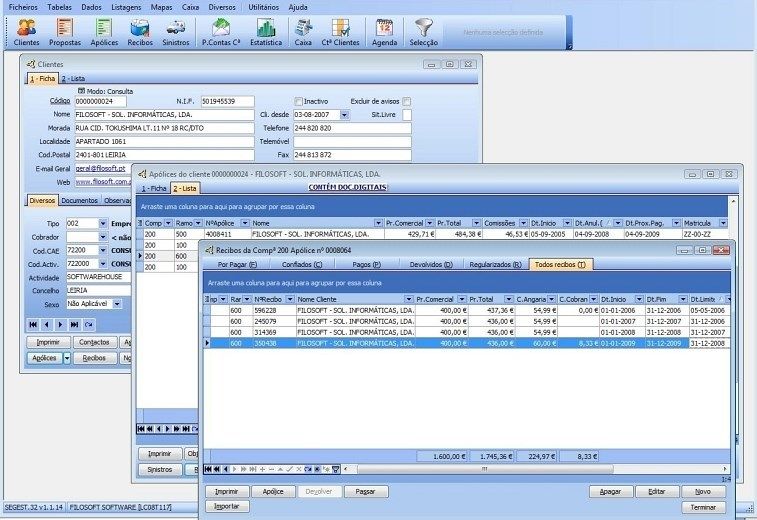
Task: Open the Clientes toolbar icon
Action: (27, 32)
